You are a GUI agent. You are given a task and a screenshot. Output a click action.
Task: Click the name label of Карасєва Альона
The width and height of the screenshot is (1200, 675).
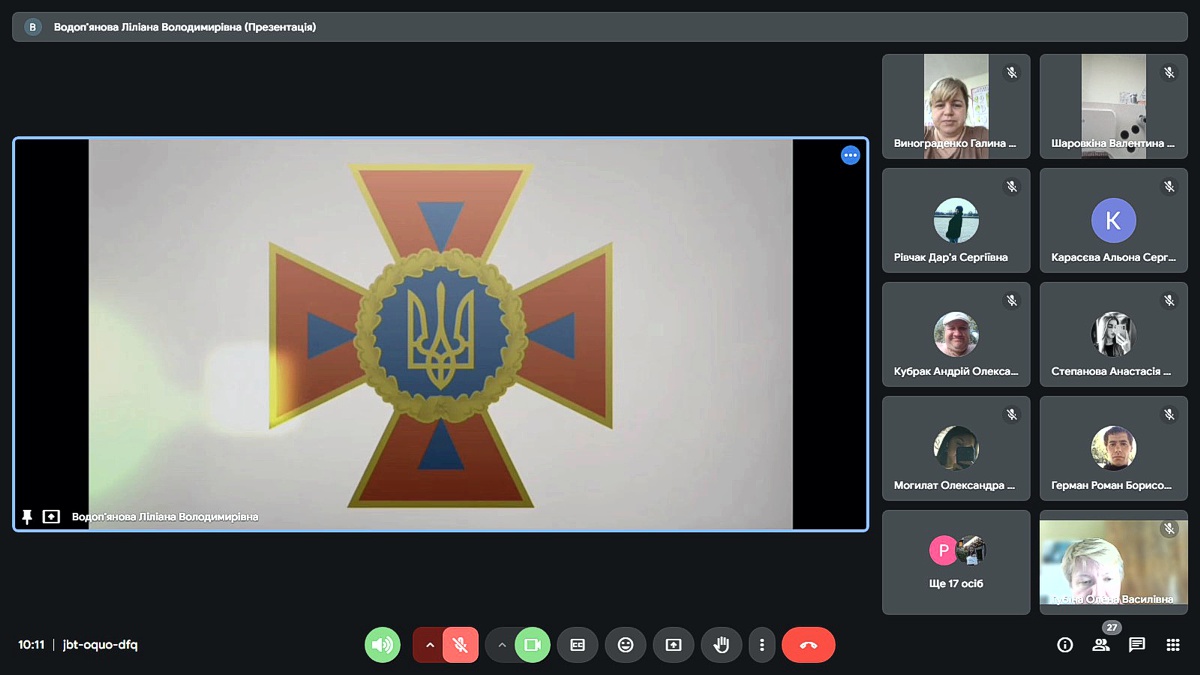pos(1113,257)
